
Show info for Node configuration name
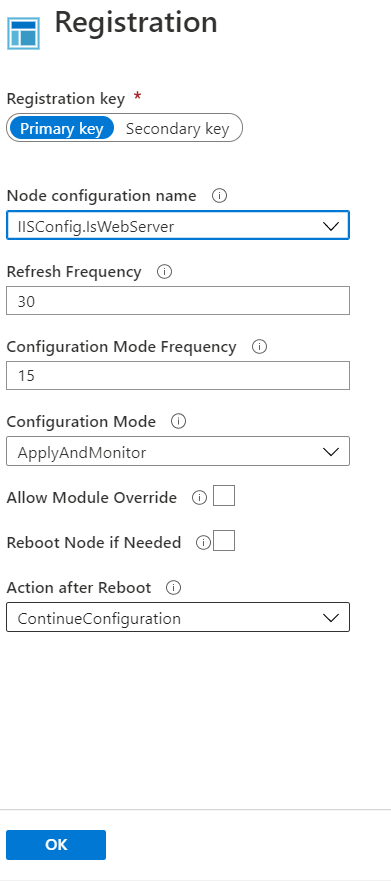219,196
